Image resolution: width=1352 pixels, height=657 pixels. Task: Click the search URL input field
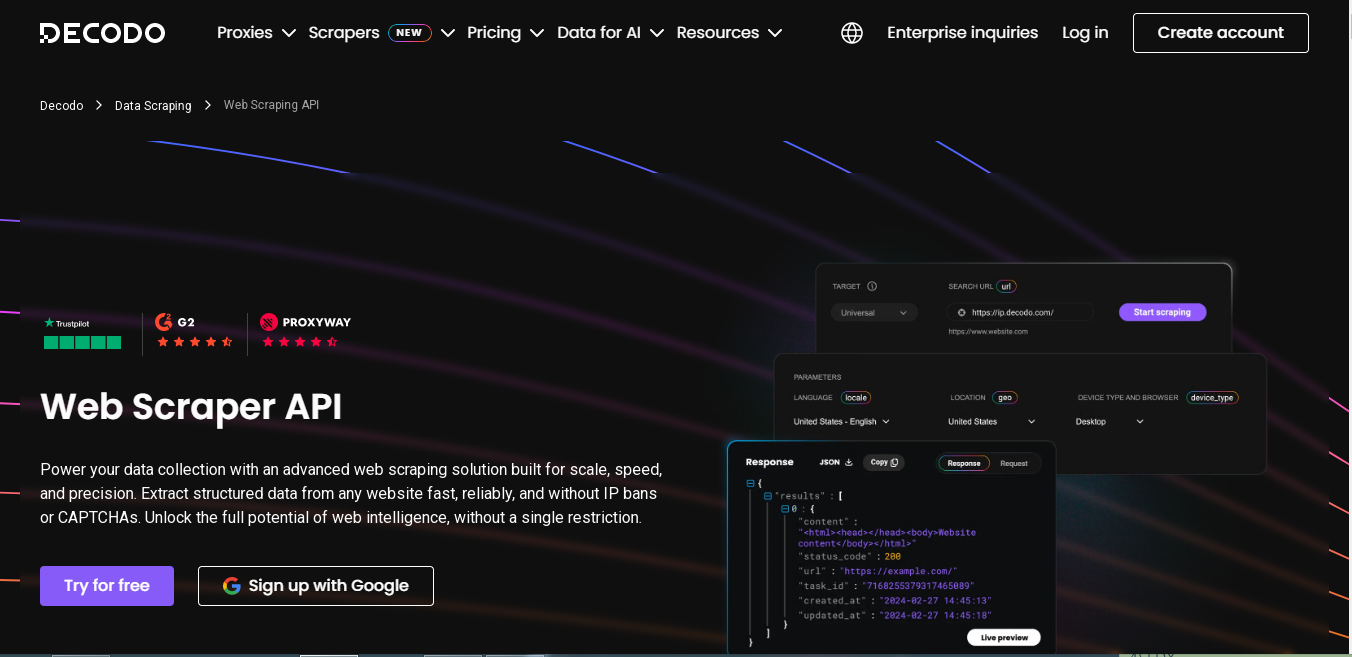1020,313
